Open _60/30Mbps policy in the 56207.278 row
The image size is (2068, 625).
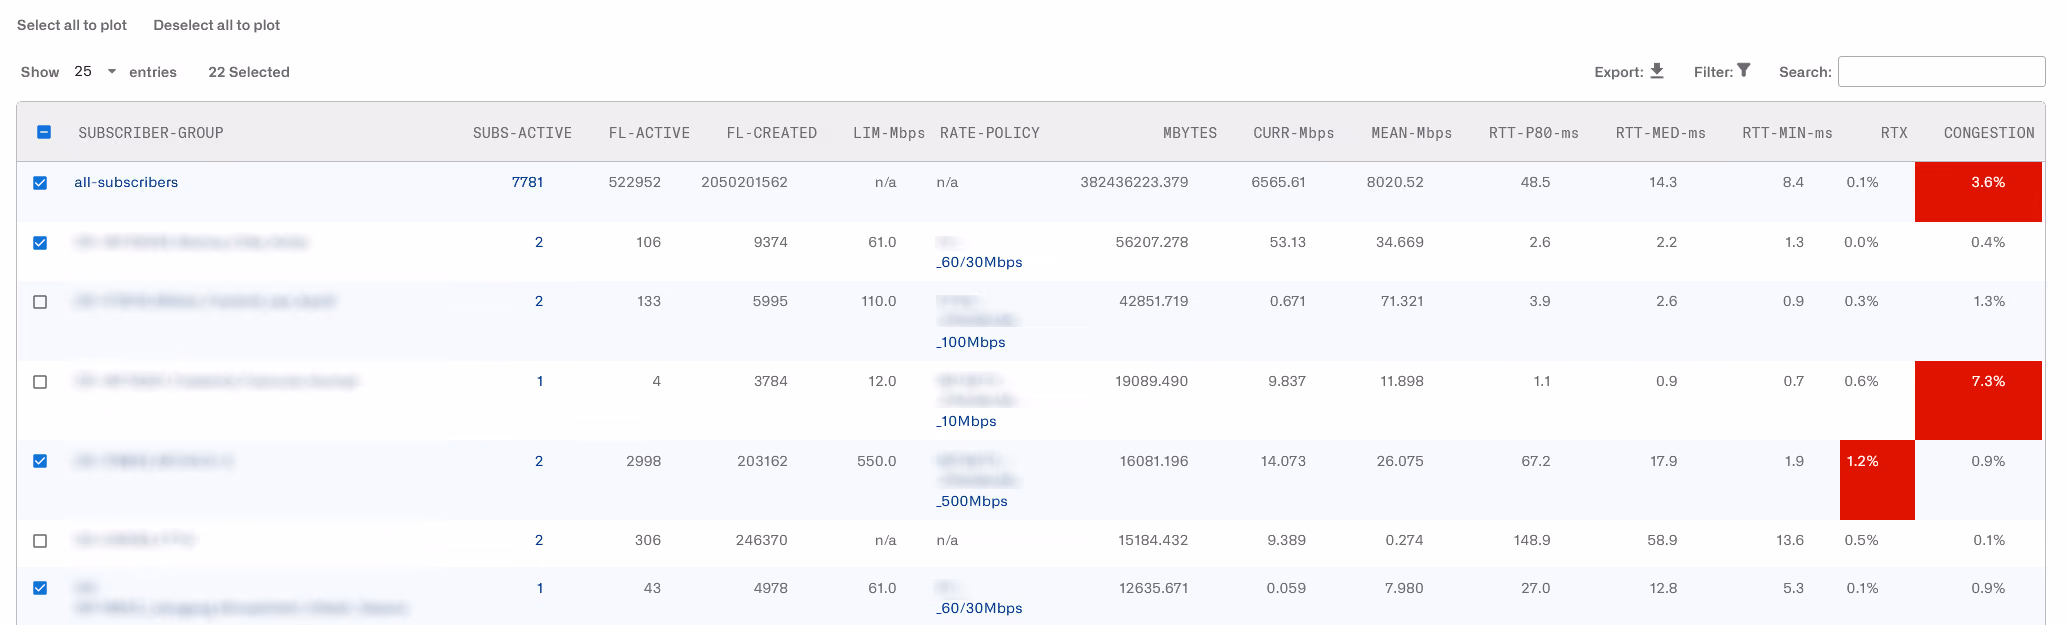point(979,262)
